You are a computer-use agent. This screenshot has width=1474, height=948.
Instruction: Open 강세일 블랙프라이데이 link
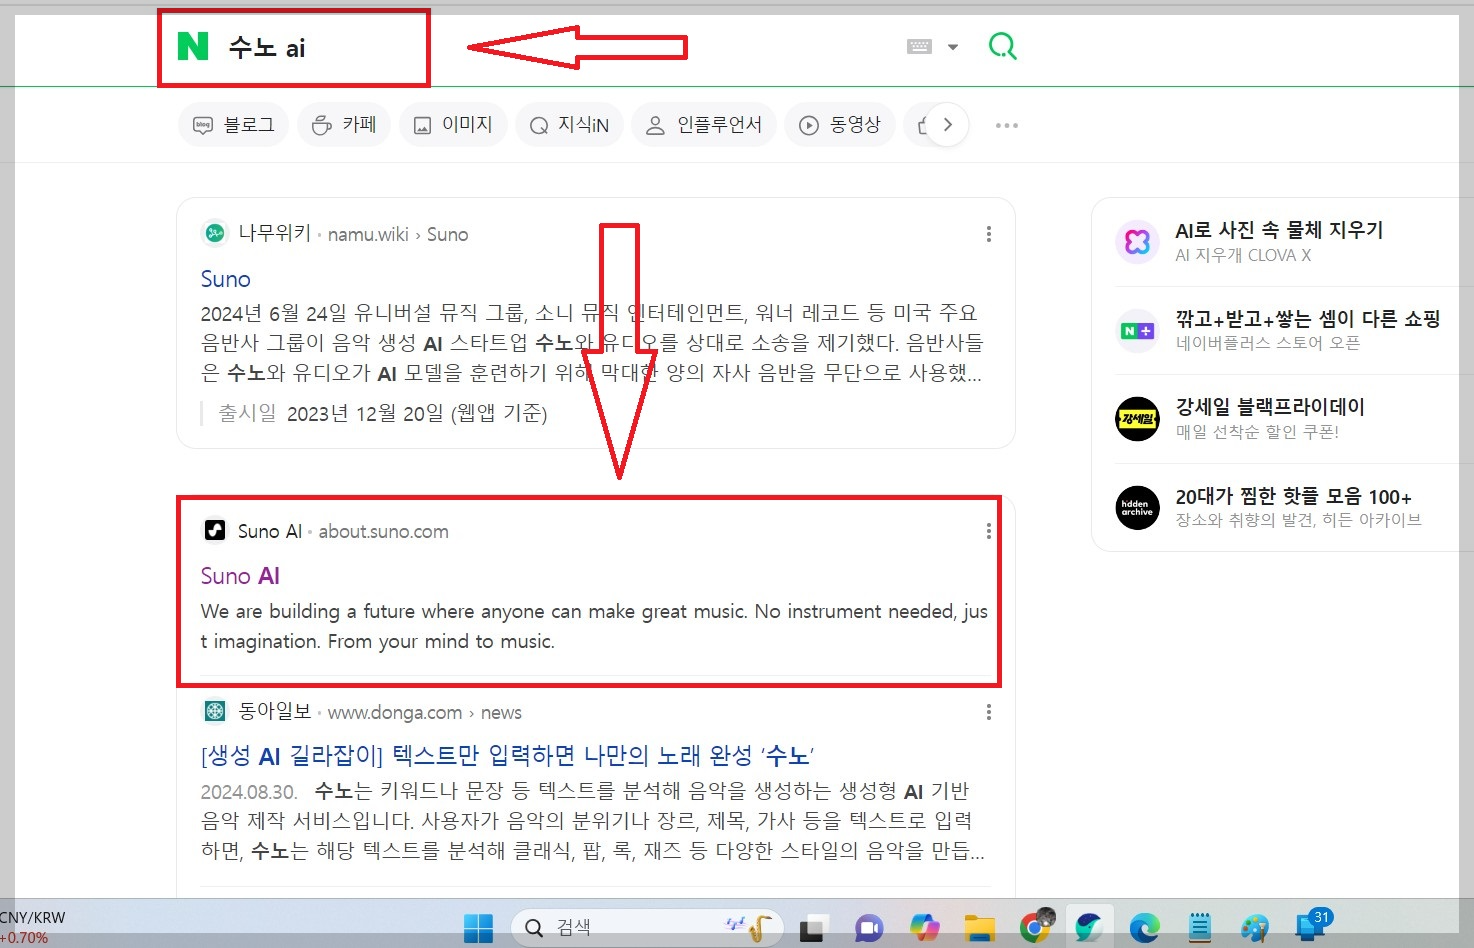(1270, 406)
